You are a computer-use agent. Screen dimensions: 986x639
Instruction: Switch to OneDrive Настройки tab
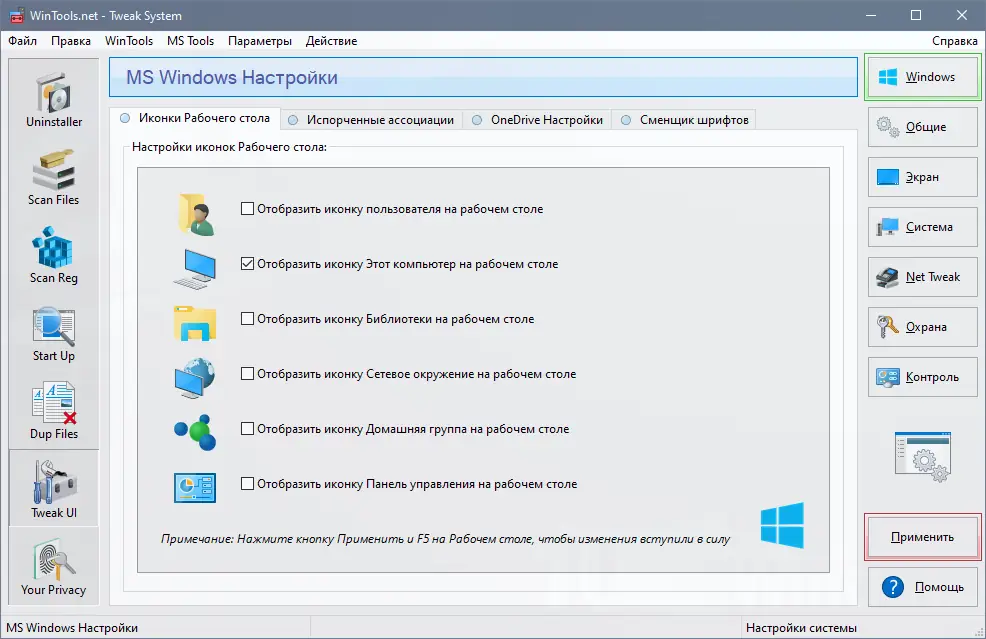point(537,119)
